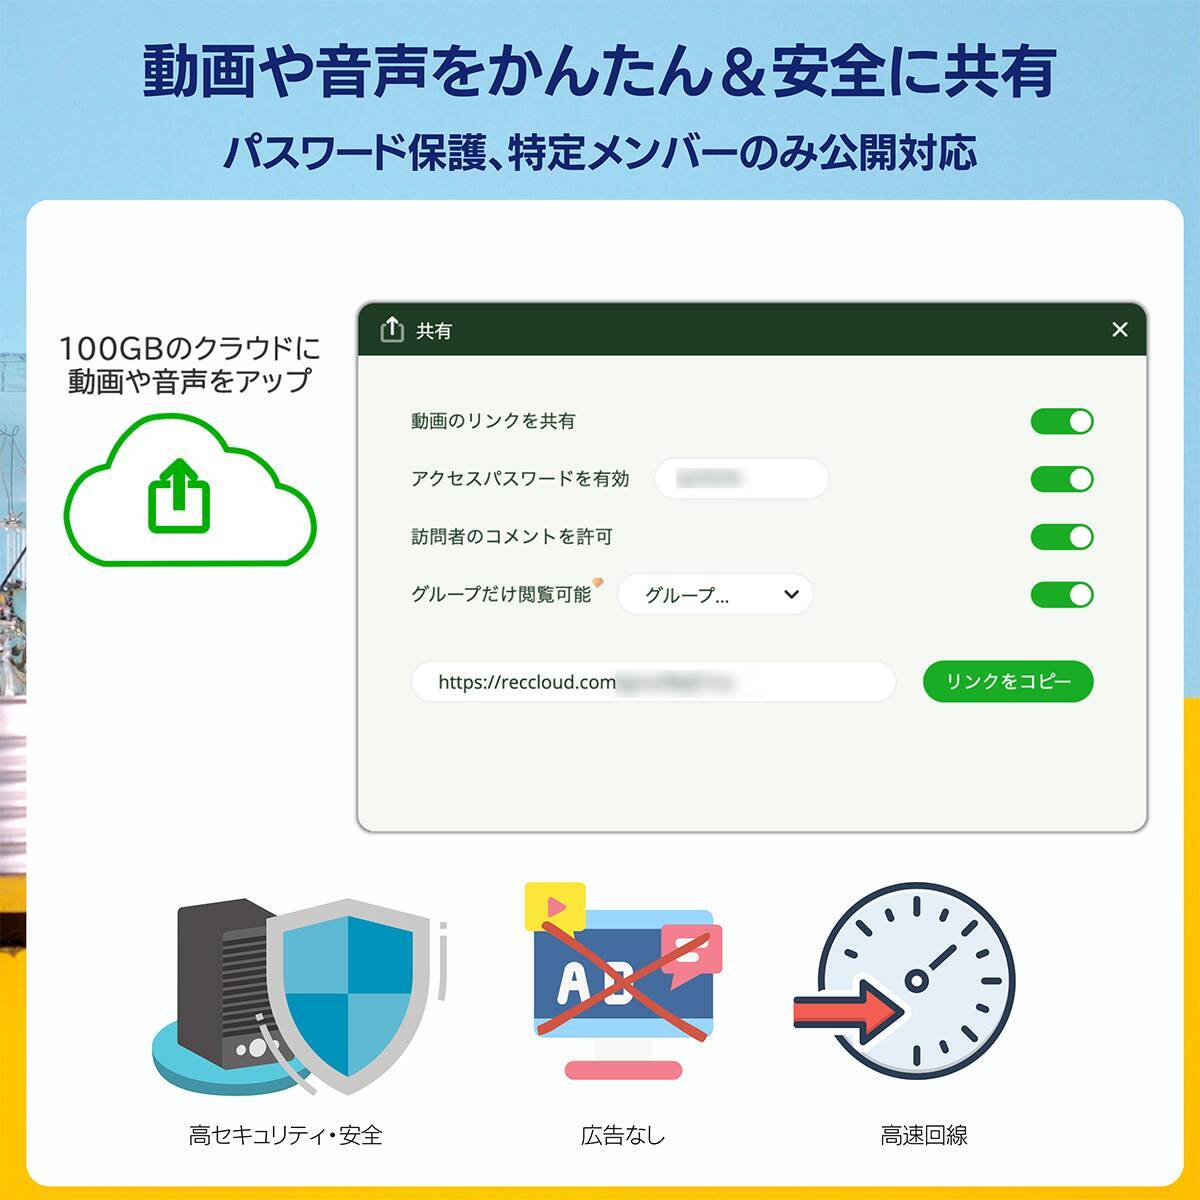This screenshot has width=1200, height=1200.
Task: Copy link with リンクをコピー button
Action: 1008,681
